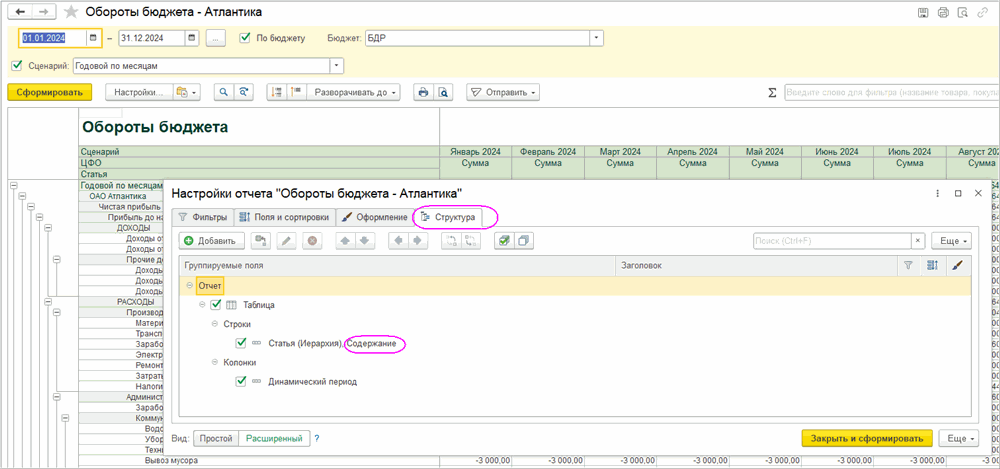Click the delete icon in structure toolbar

312,240
